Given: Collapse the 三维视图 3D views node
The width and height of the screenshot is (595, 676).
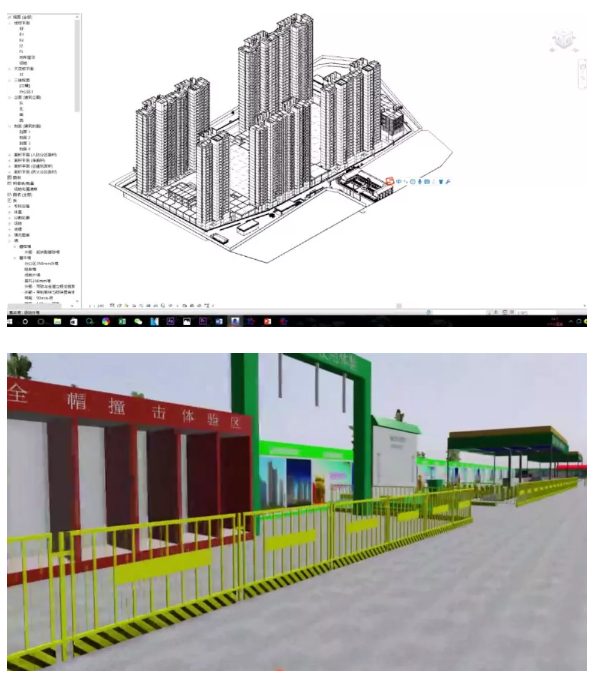Looking at the screenshot, I should coord(10,81).
